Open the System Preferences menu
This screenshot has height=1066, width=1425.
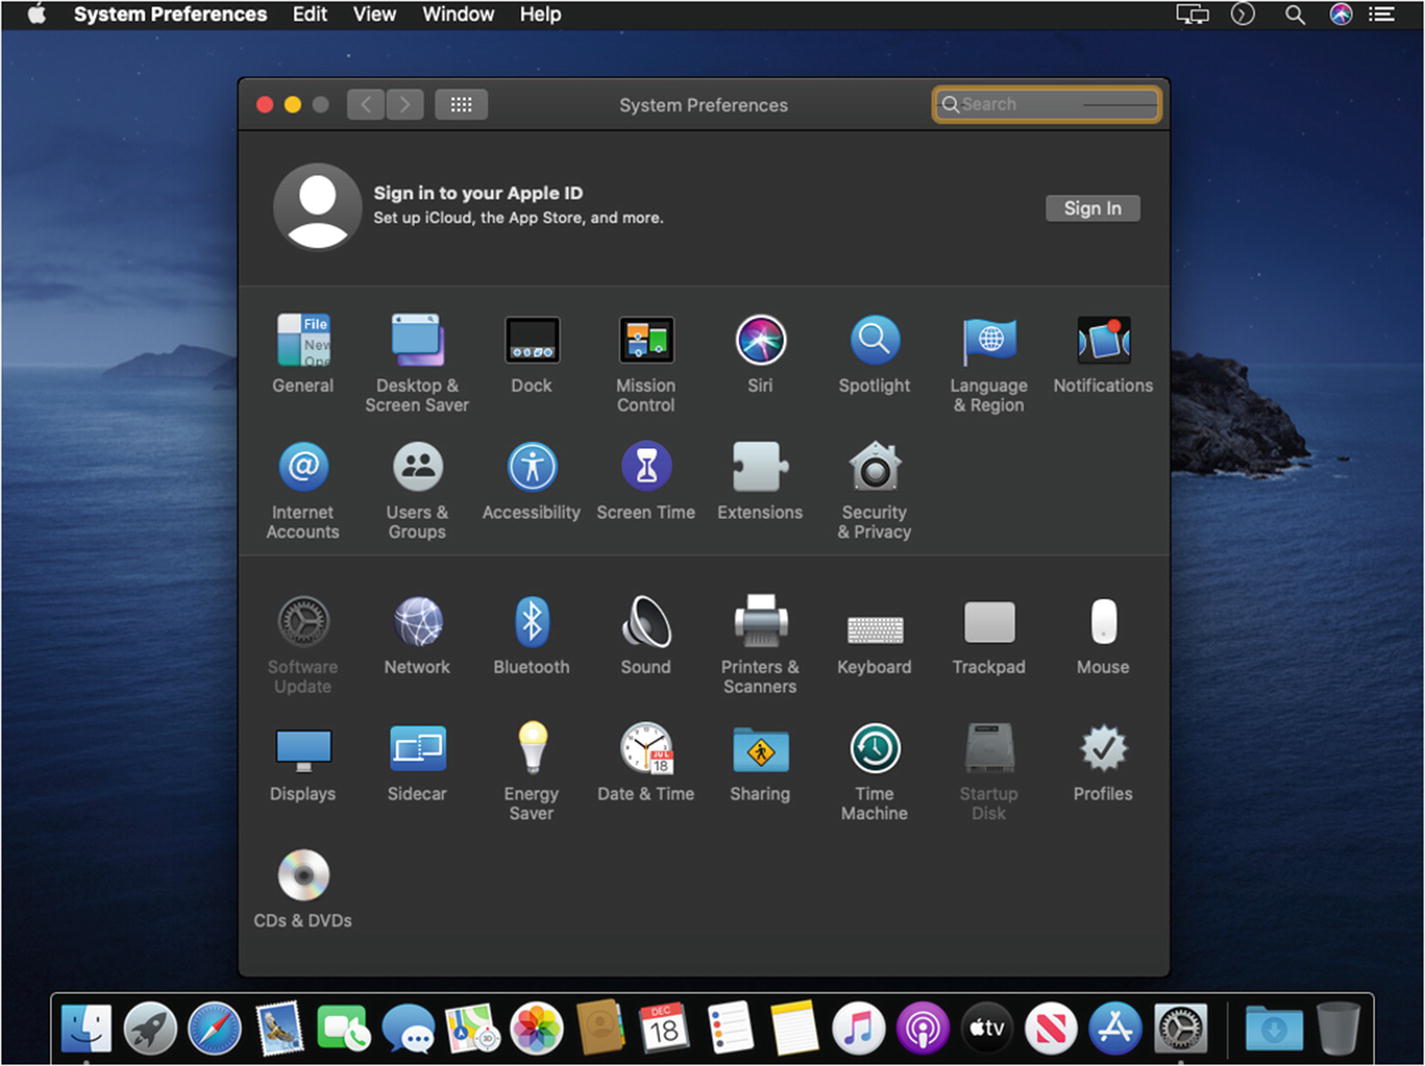(170, 14)
